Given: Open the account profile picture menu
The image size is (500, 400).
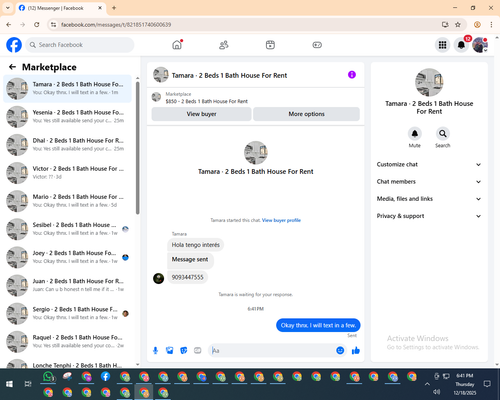Looking at the screenshot, I should (x=480, y=45).
